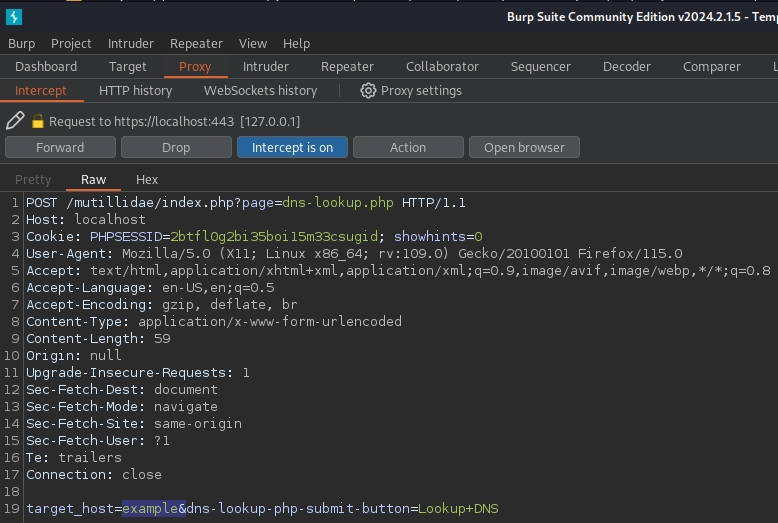Viewport: 778px width, 523px height.
Task: Open the Help menu
Action: pyautogui.click(x=296, y=43)
